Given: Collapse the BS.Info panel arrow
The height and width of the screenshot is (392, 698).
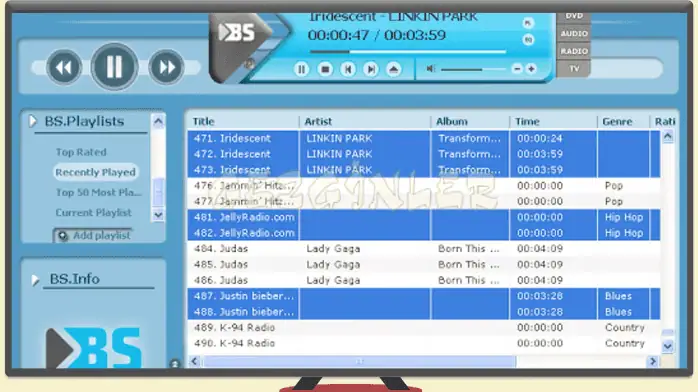Looking at the screenshot, I should (35, 280).
